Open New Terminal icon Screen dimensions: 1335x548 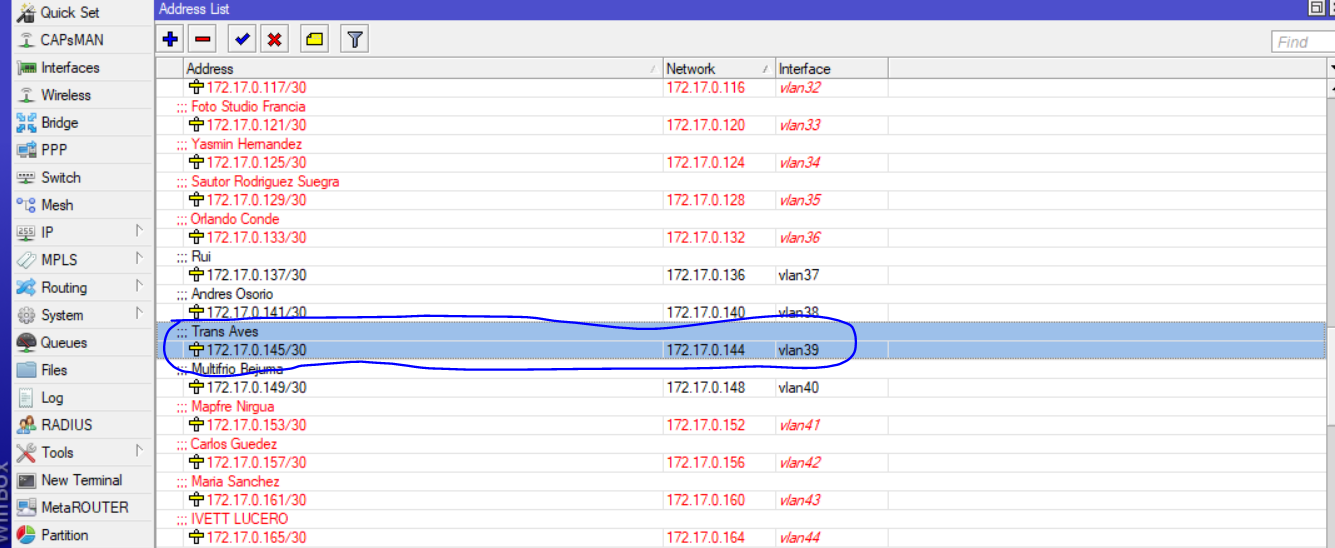tap(26, 480)
